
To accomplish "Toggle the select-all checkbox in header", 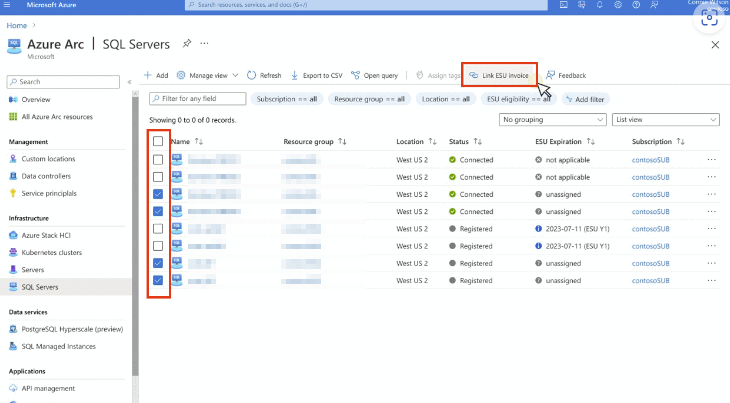I will [158, 141].
